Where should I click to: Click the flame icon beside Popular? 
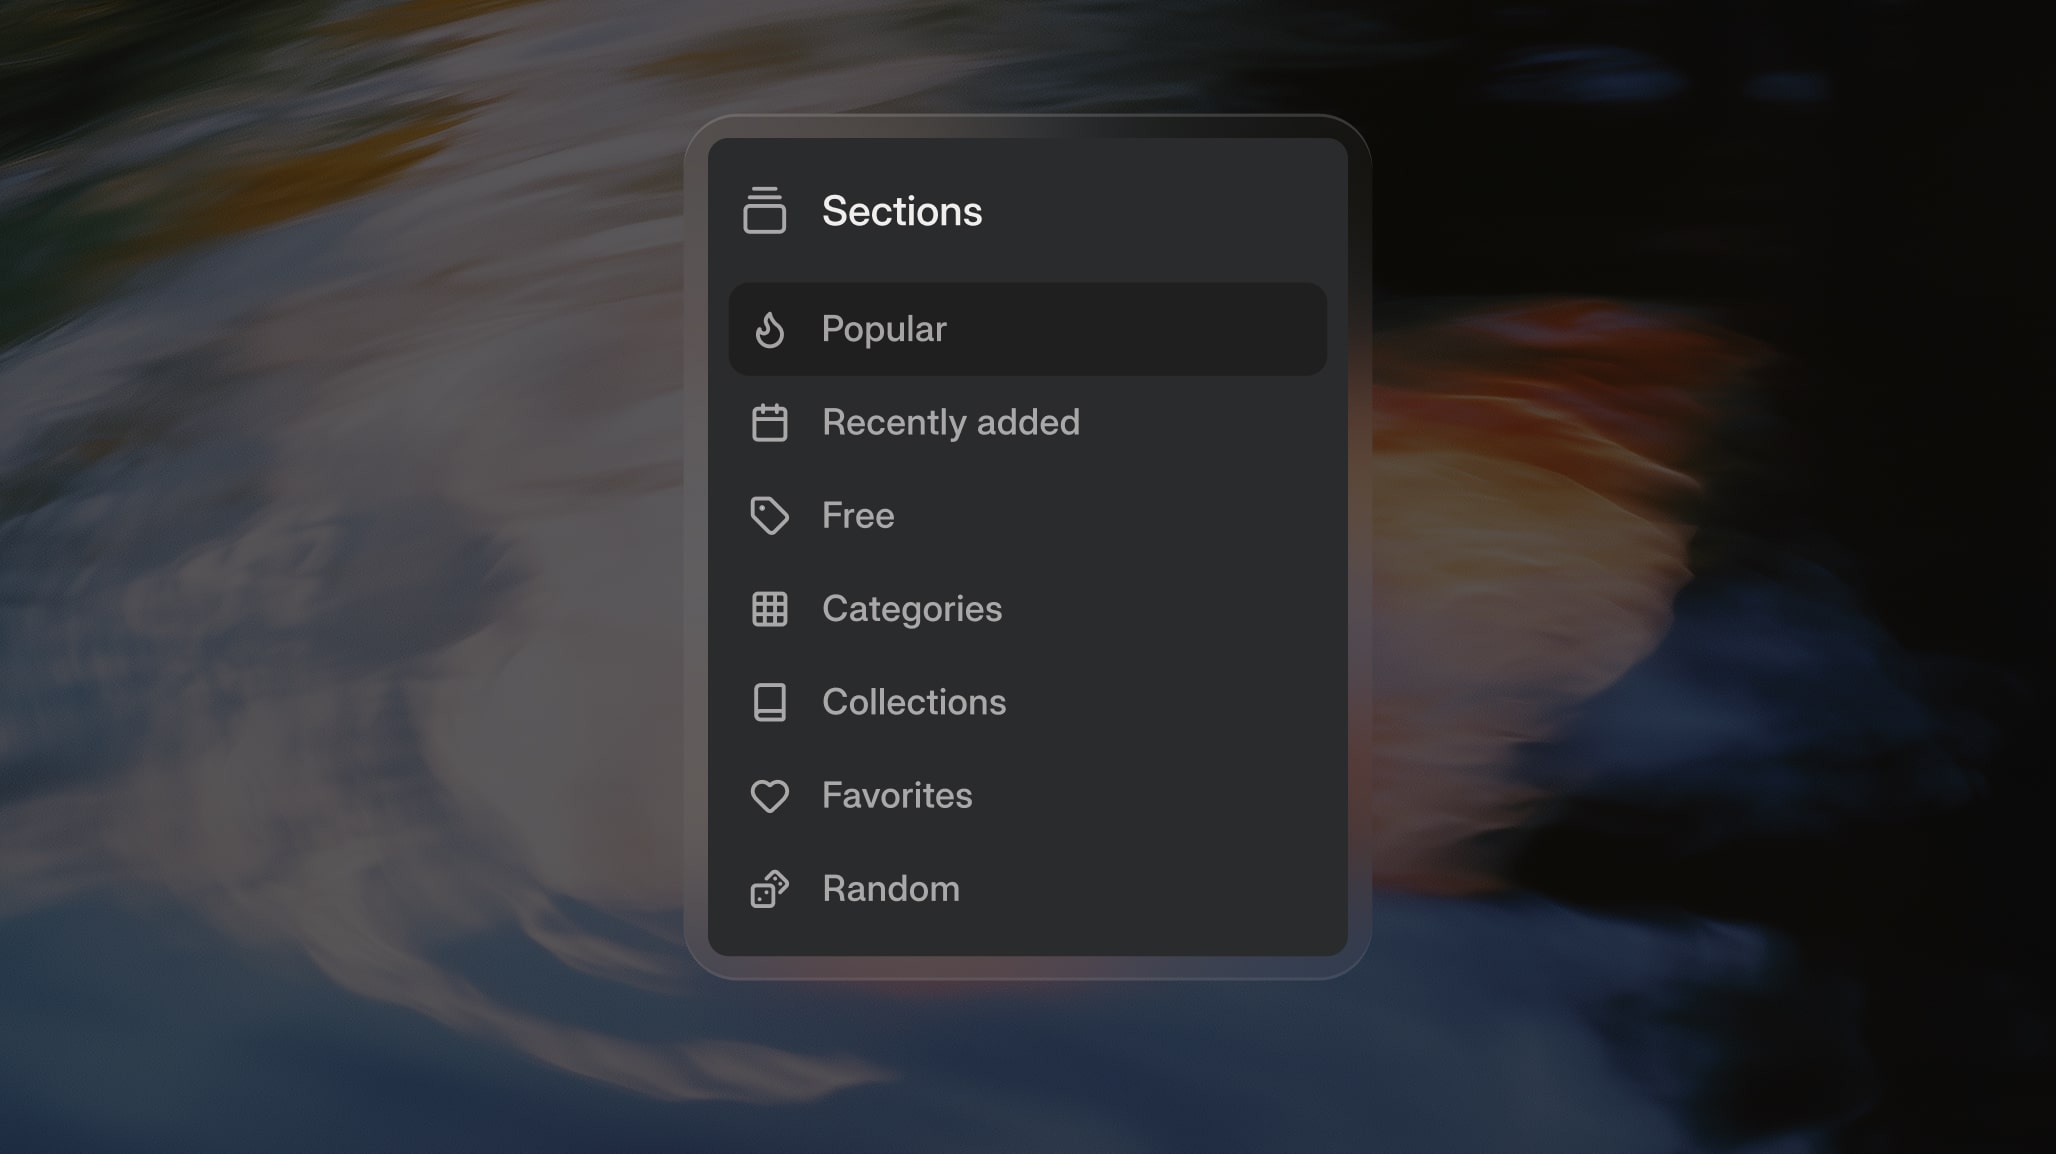(769, 329)
